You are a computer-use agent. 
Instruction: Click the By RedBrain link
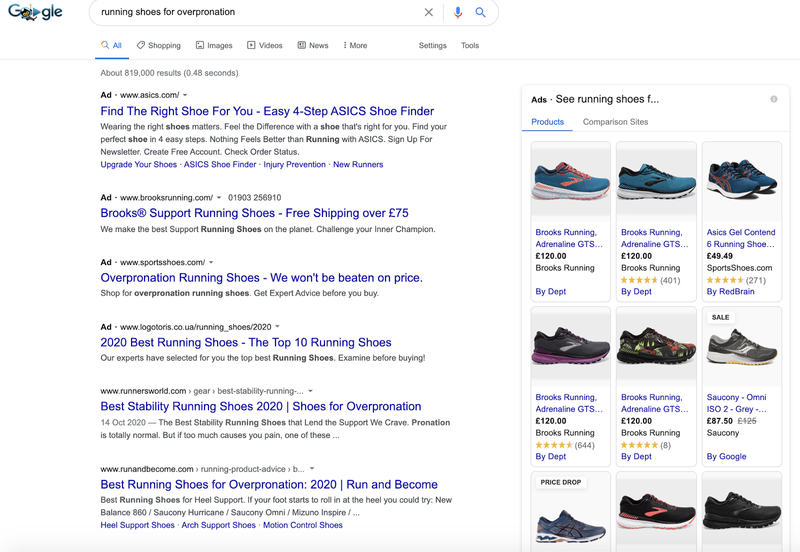pos(731,291)
